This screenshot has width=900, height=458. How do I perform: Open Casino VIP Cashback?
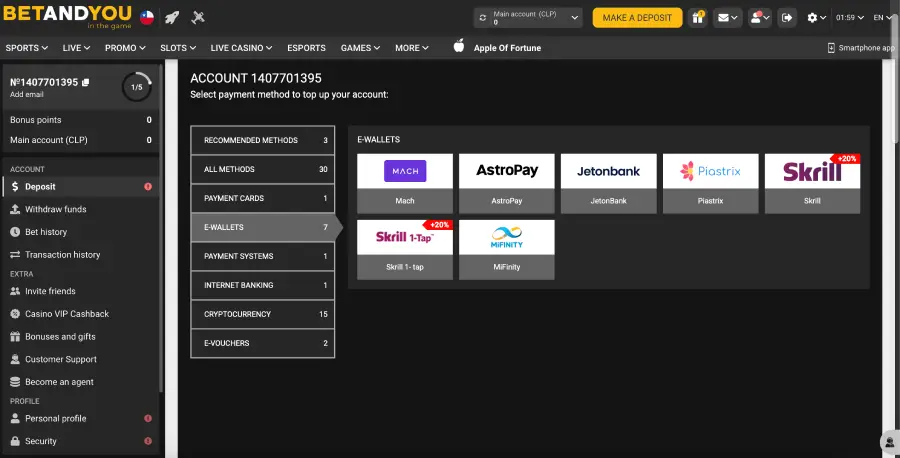click(80, 314)
